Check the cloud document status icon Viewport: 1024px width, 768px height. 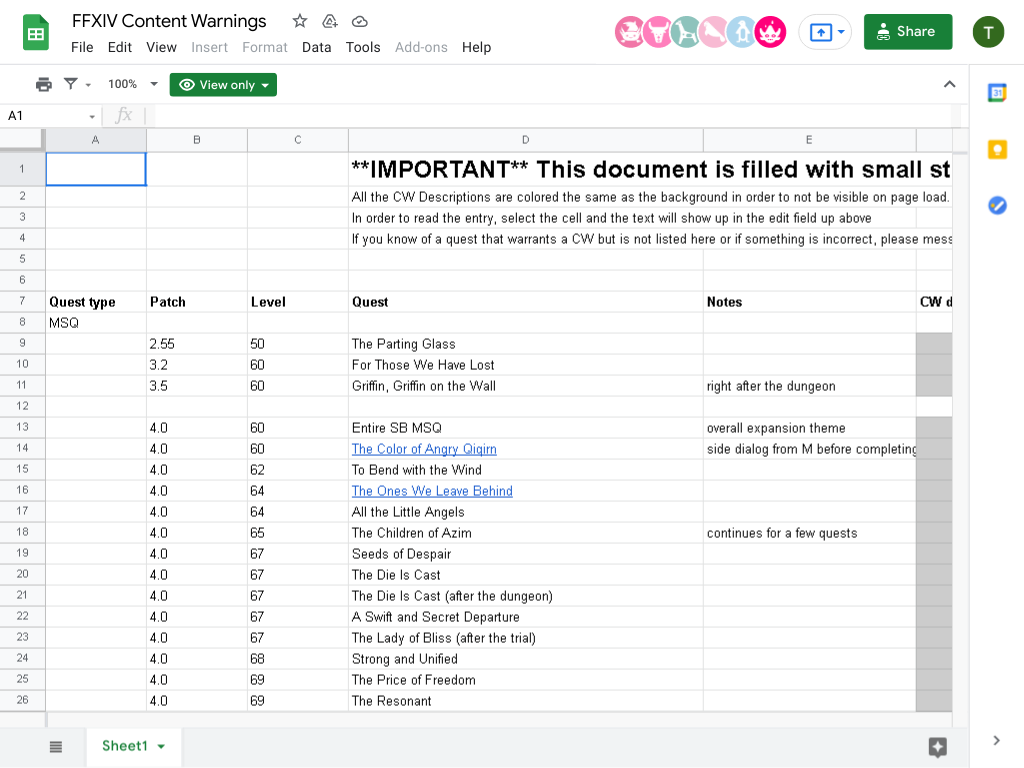360,22
